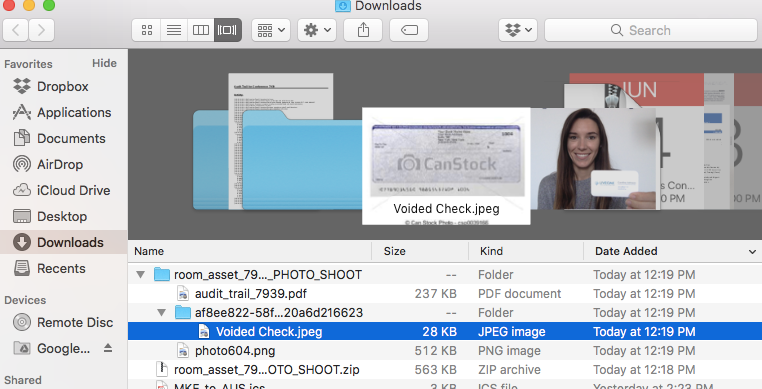Click the 237 KB size cell
This screenshot has width=762, height=389.
tap(435, 294)
